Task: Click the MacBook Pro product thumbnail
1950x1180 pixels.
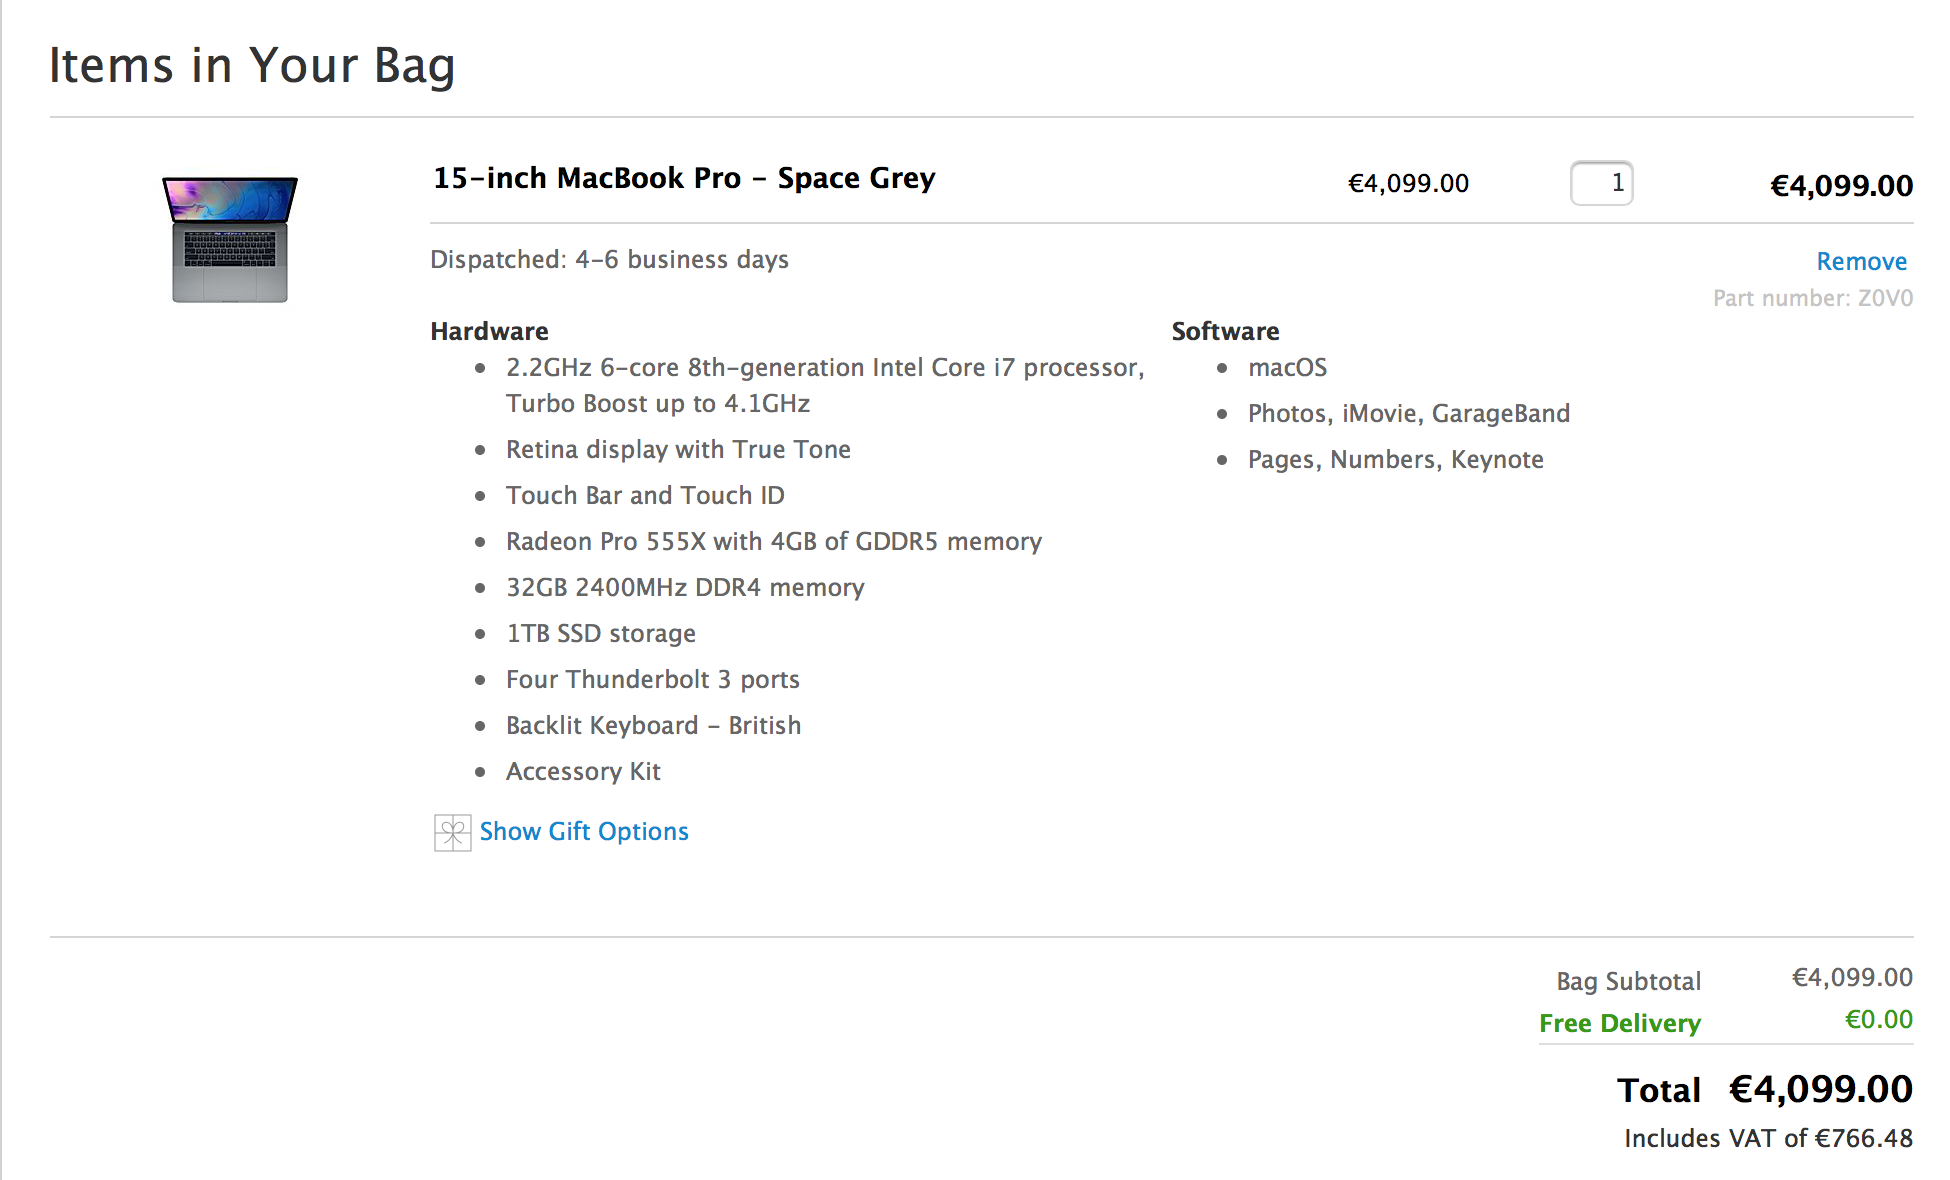Action: click(x=230, y=240)
